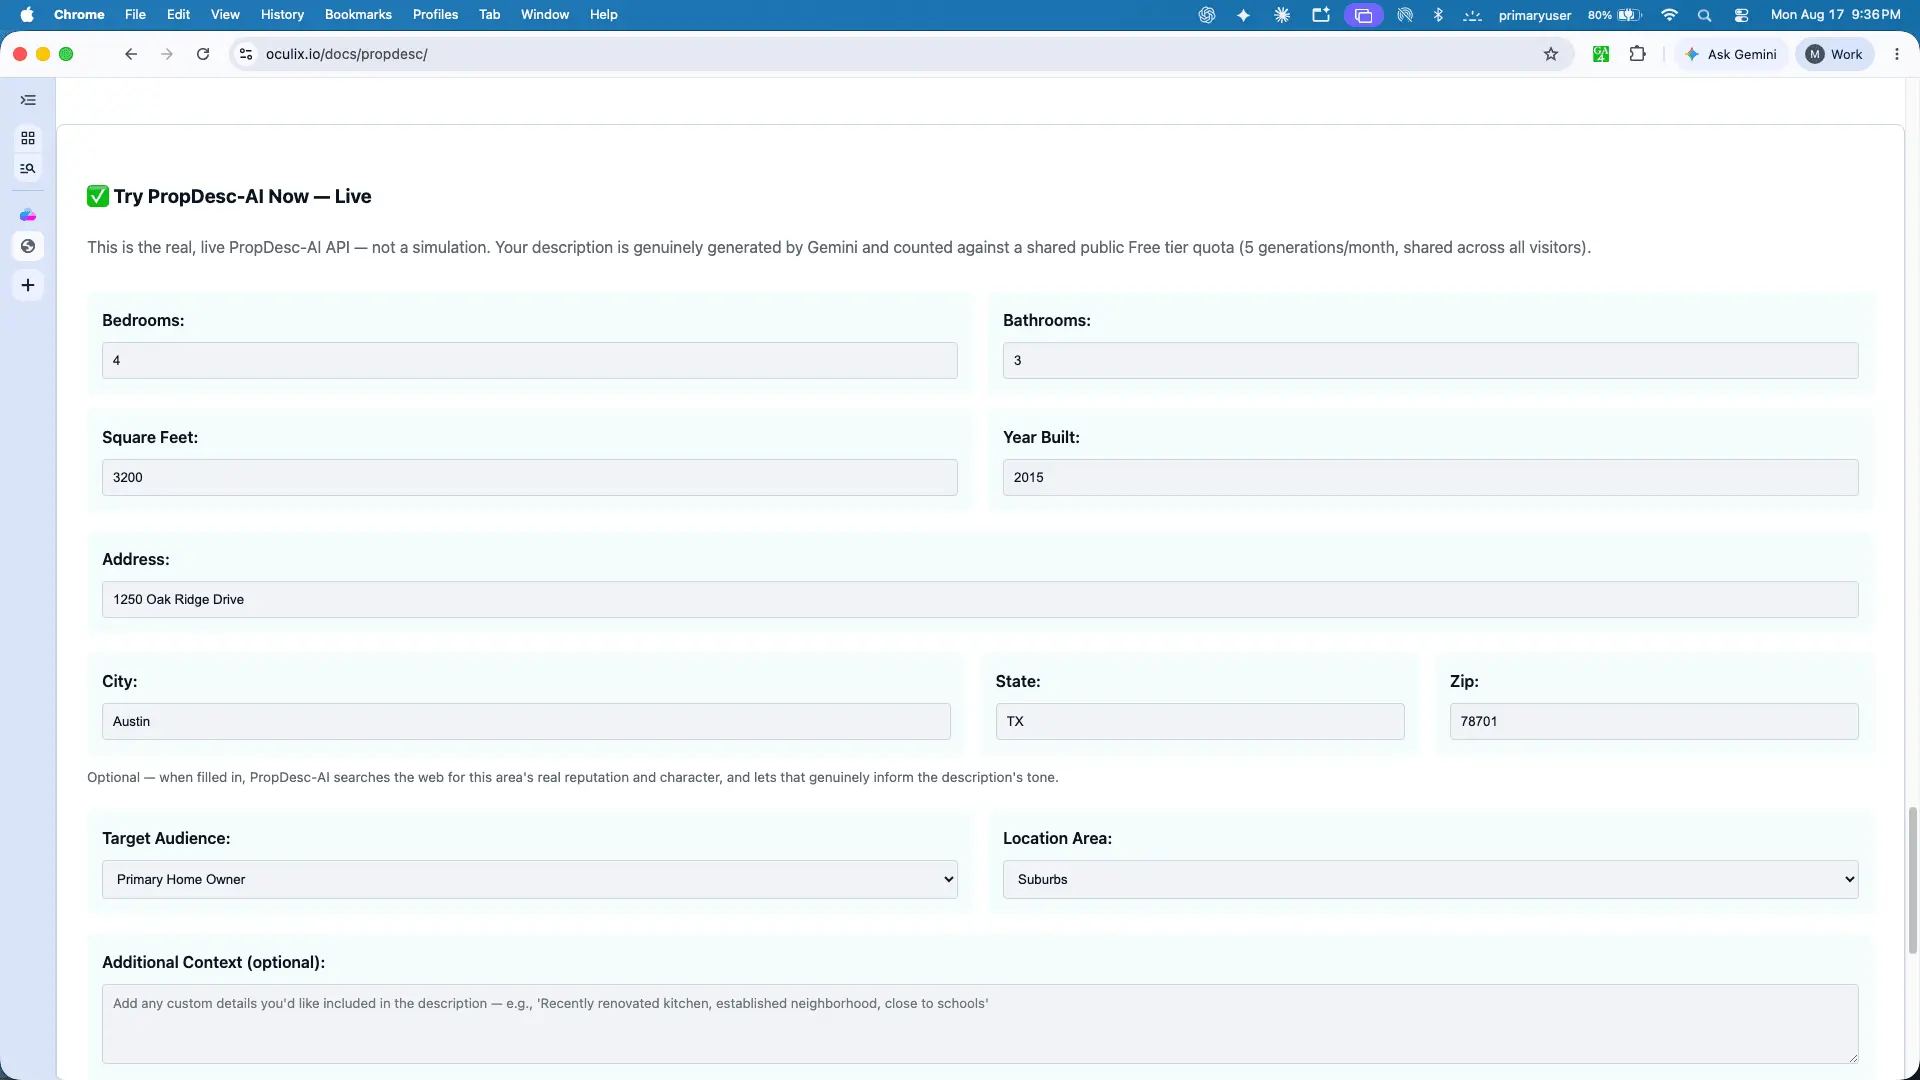This screenshot has width=1920, height=1080.
Task: Open the File menu
Action: [135, 14]
